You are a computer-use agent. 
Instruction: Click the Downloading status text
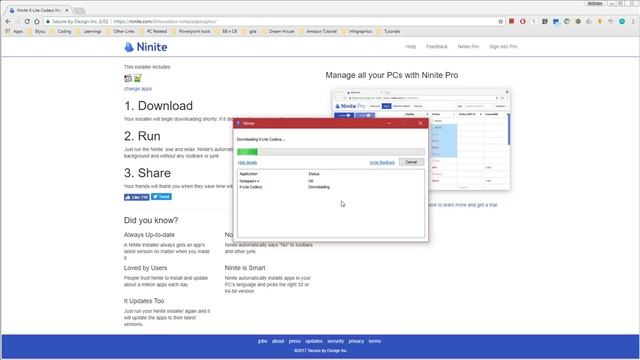[x=319, y=187]
